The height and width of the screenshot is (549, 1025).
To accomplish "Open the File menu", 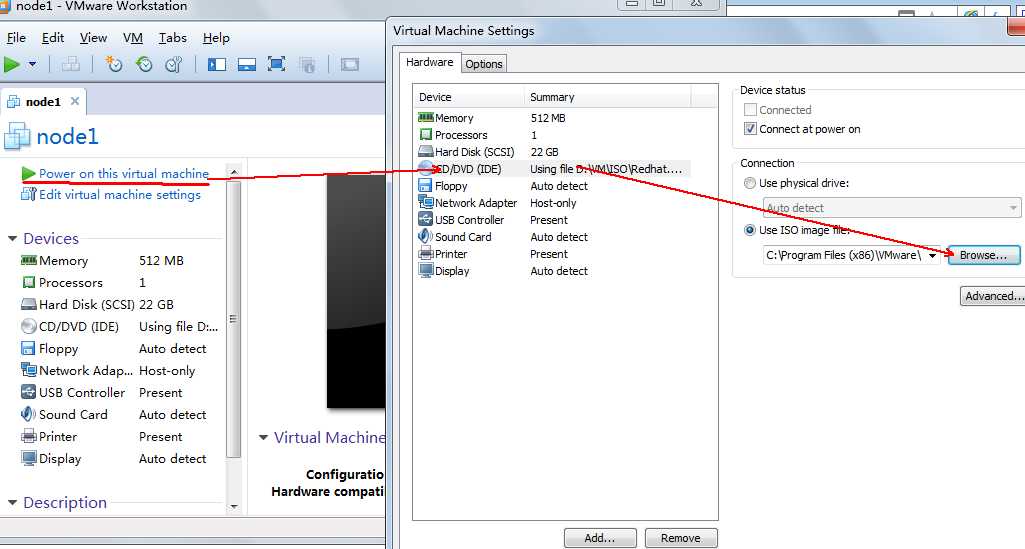I will [x=16, y=38].
